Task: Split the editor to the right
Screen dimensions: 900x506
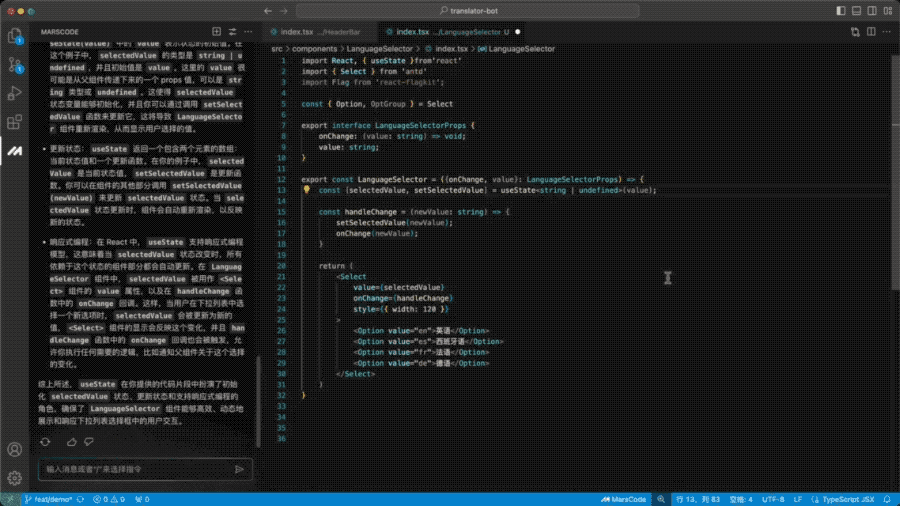Action: point(871,32)
